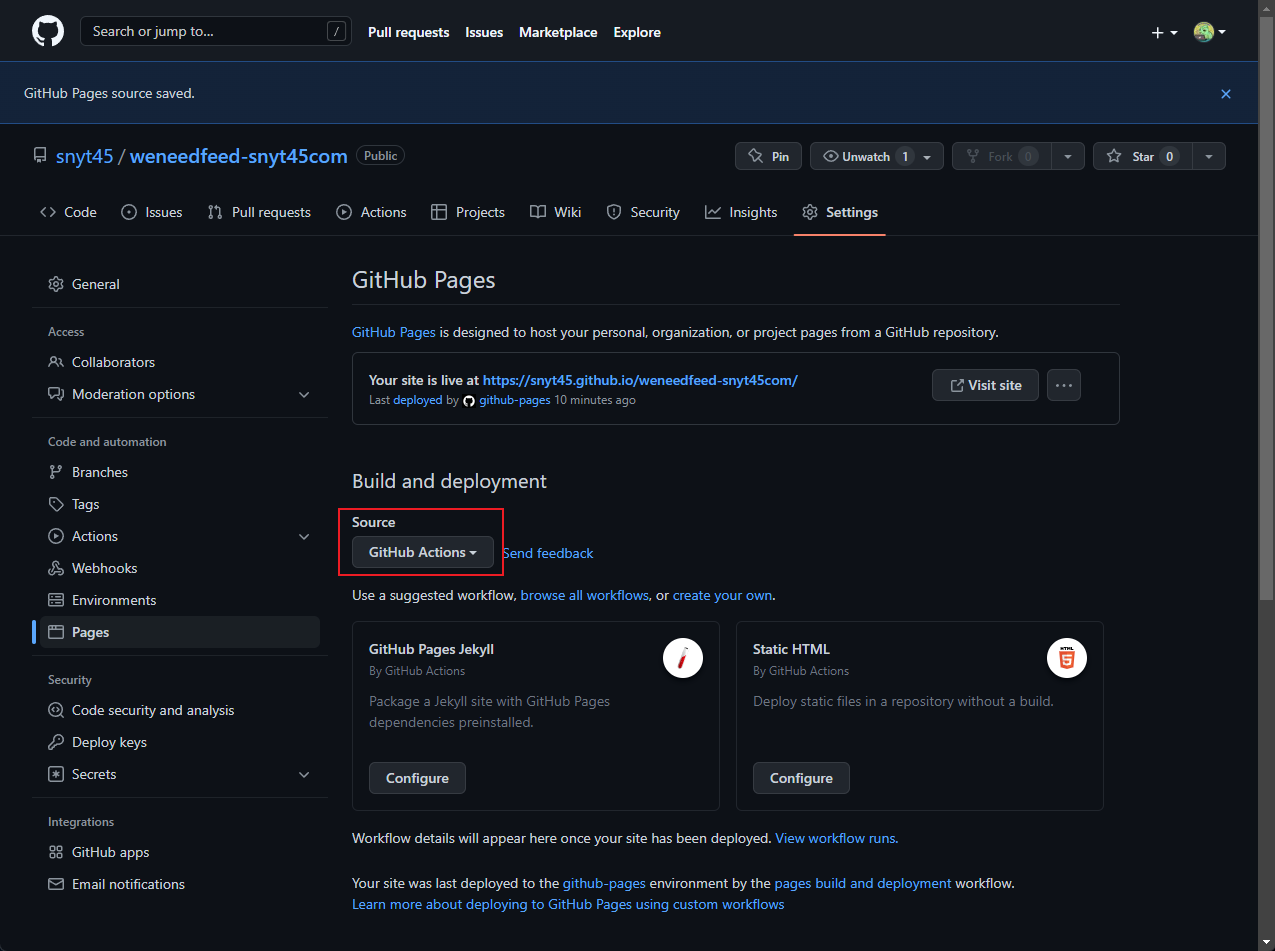Star this repository
This screenshot has width=1275, height=951.
tap(1143, 157)
